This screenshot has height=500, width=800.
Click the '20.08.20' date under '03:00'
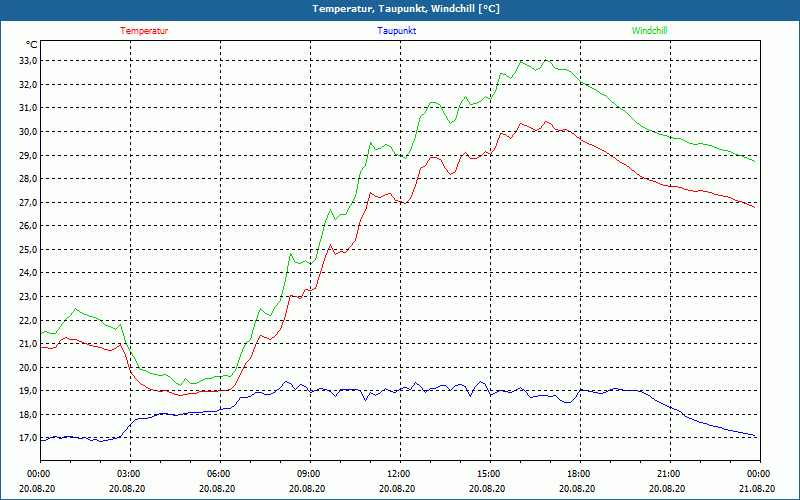(127, 488)
